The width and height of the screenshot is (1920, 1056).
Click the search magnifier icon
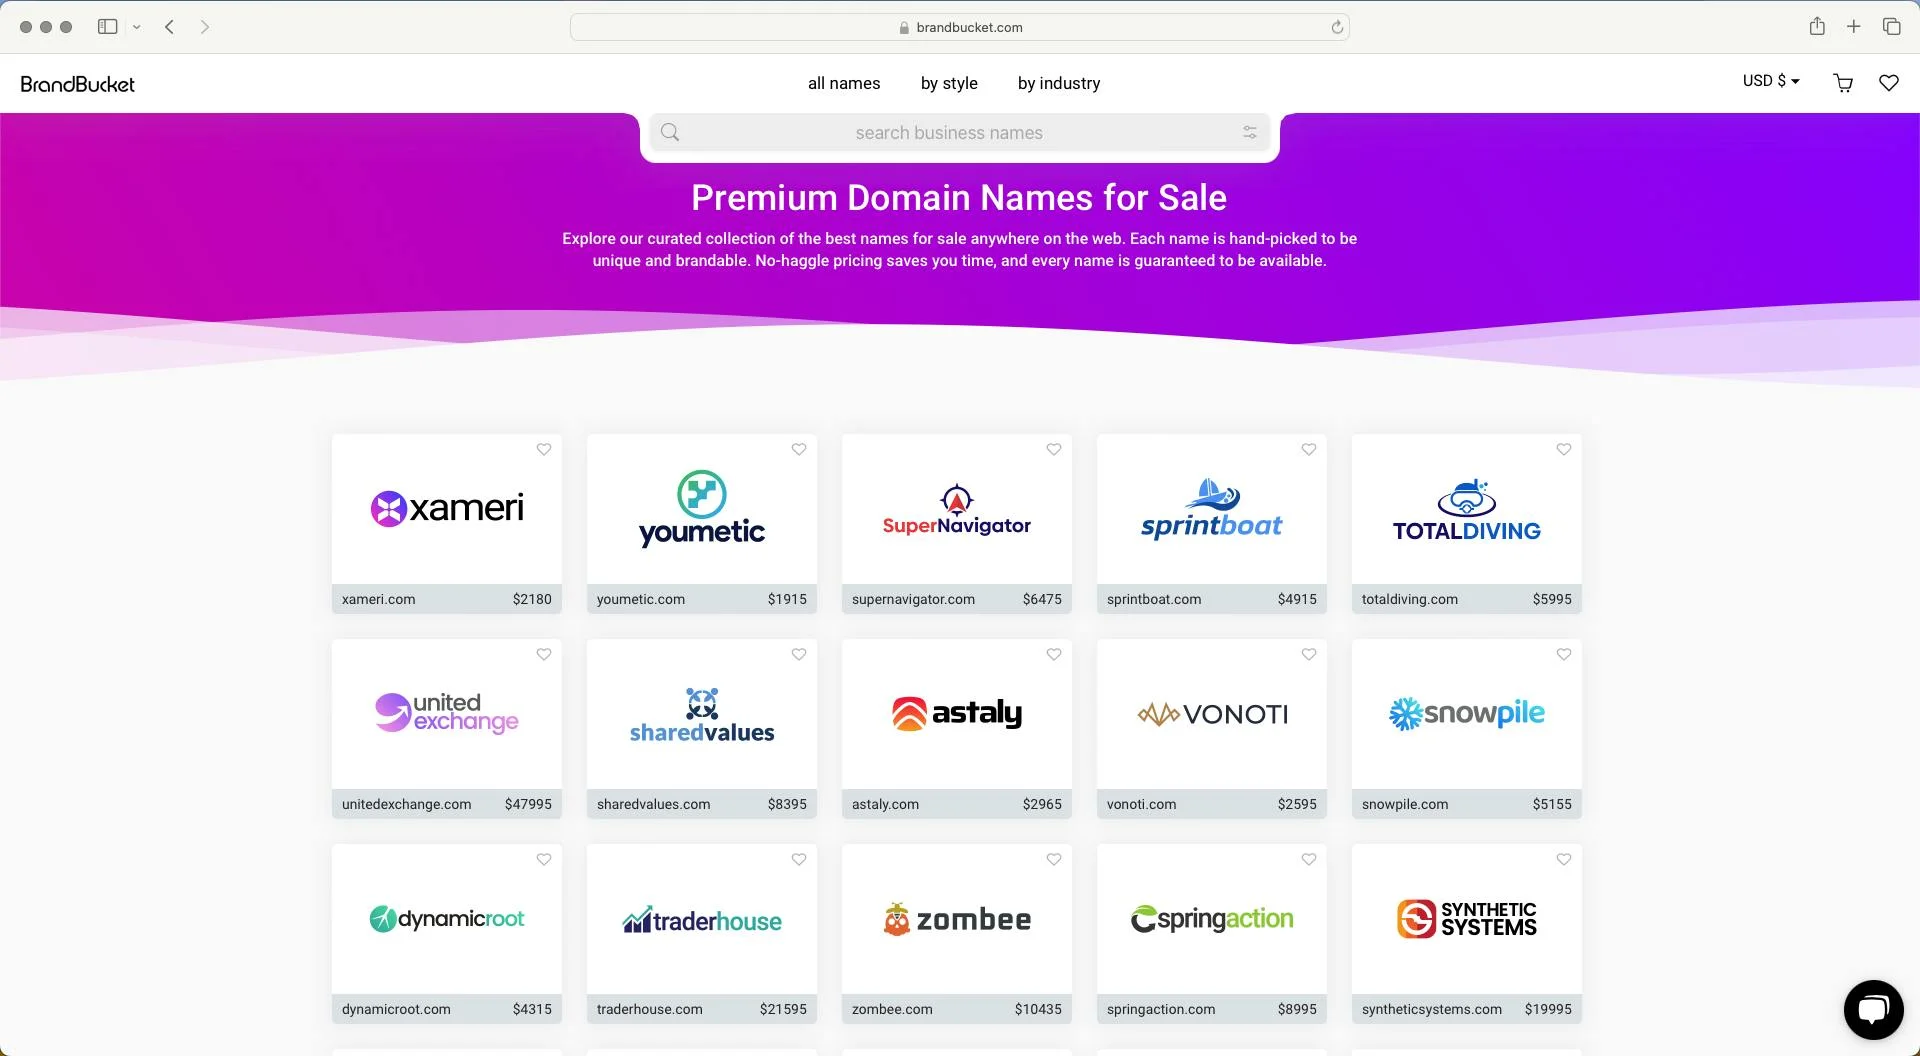point(670,132)
